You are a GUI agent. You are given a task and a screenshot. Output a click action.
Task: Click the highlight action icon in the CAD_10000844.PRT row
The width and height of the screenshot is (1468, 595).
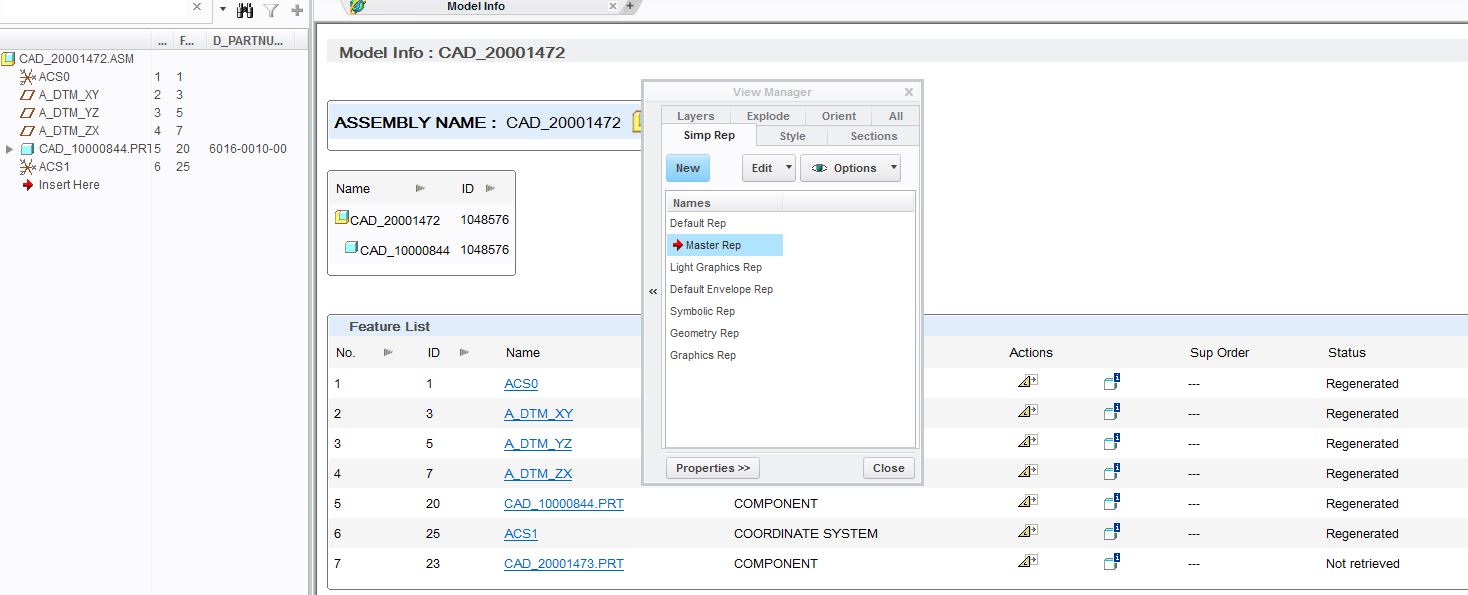(x=1028, y=502)
